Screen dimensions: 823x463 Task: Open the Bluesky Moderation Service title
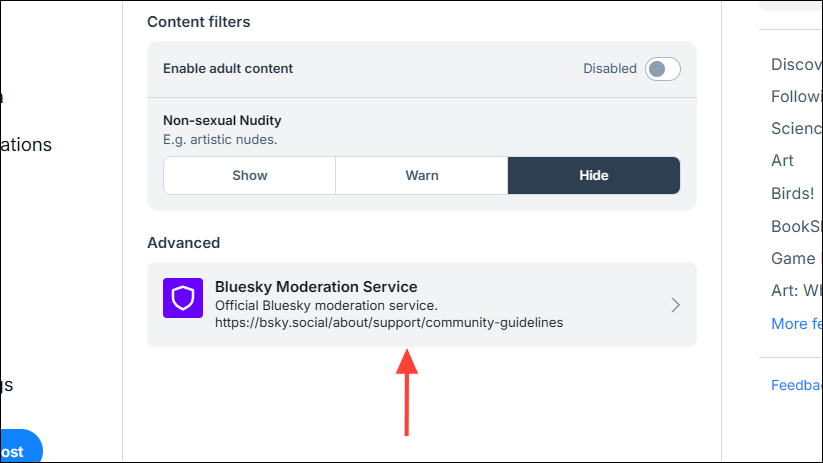316,287
